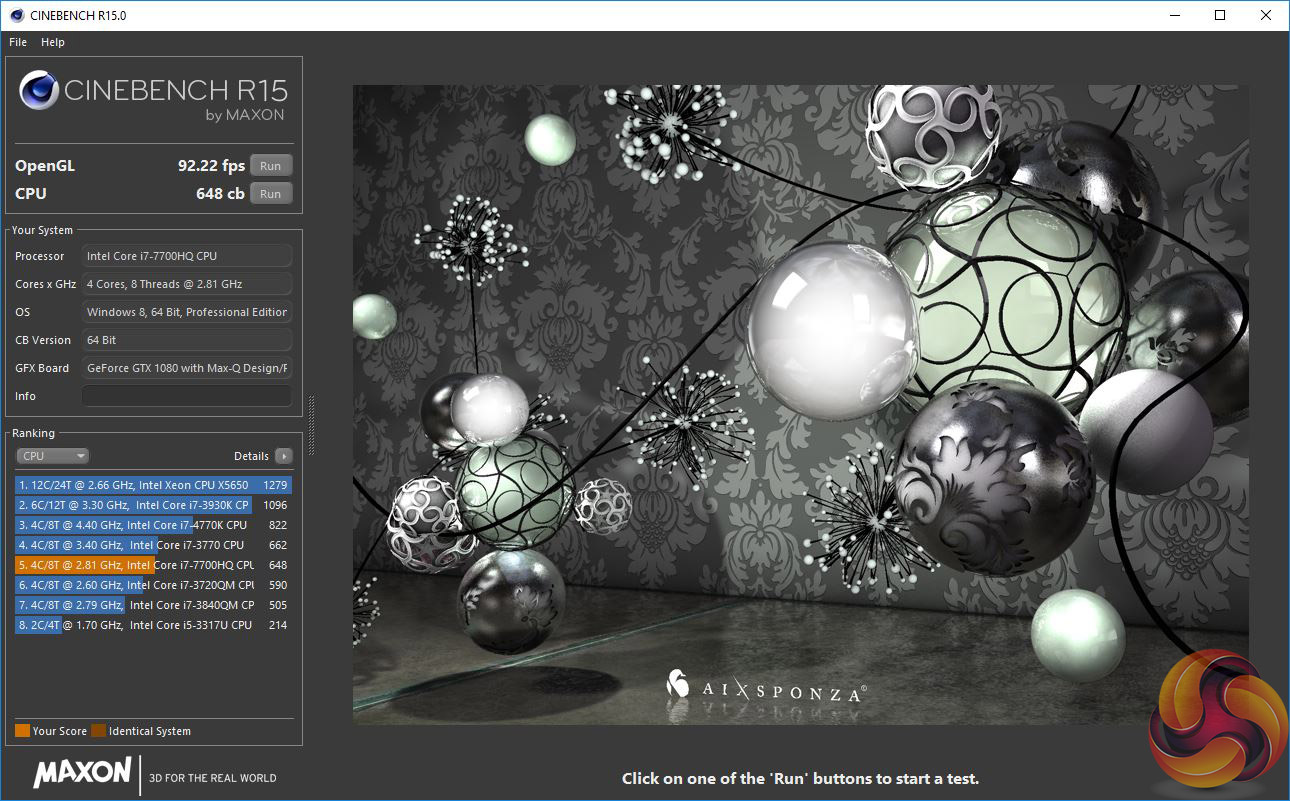Click the MAXON logo at bottom left
Image resolution: width=1290 pixels, height=801 pixels.
click(82, 772)
